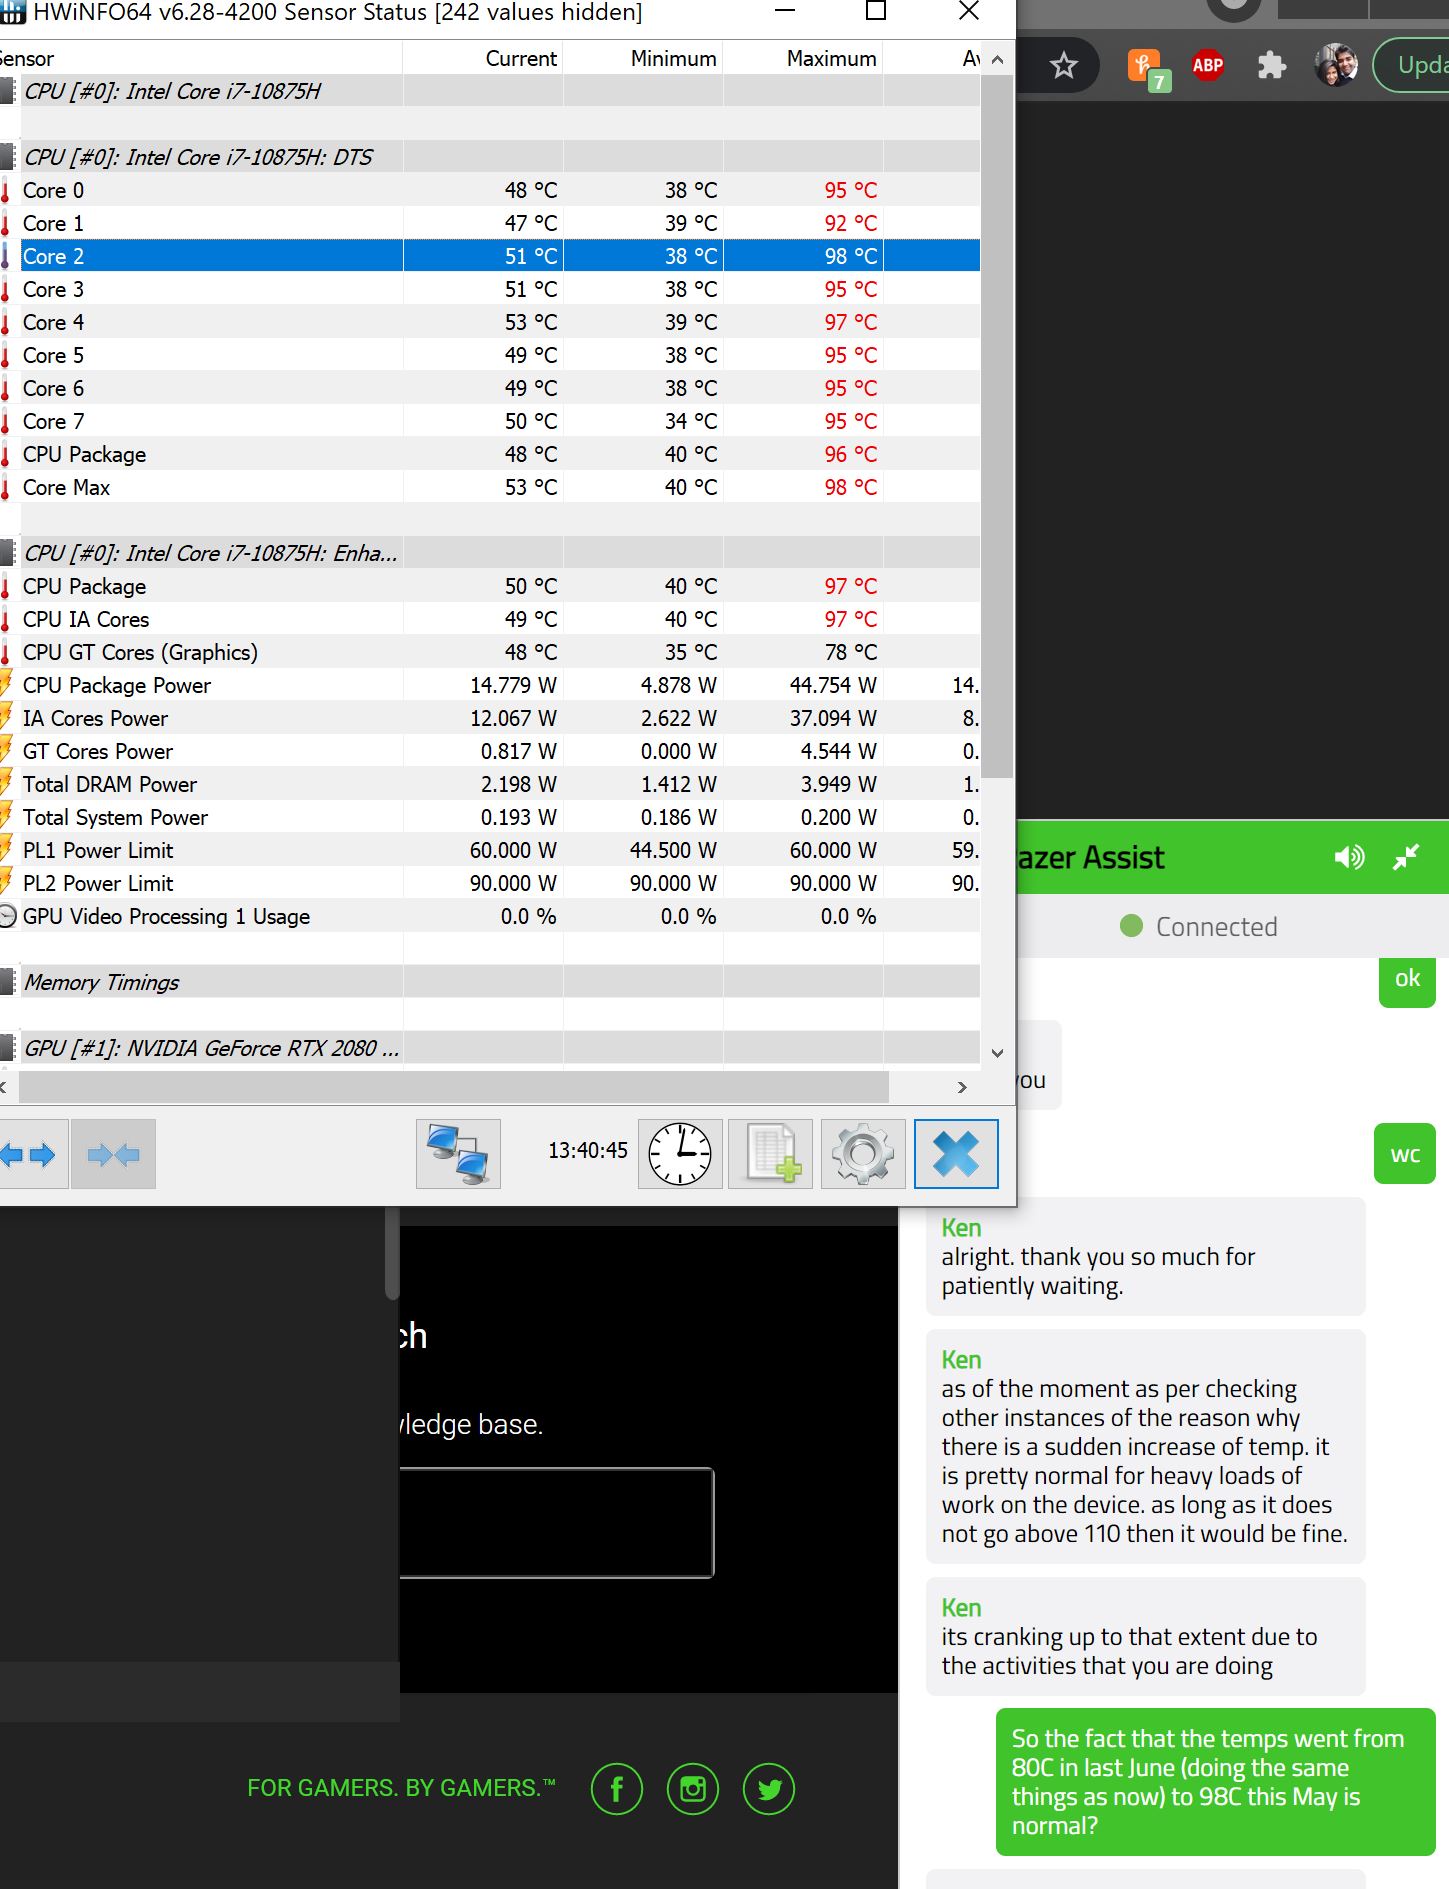
Task: Open HWiNFO sensor settings gear
Action: point(863,1154)
